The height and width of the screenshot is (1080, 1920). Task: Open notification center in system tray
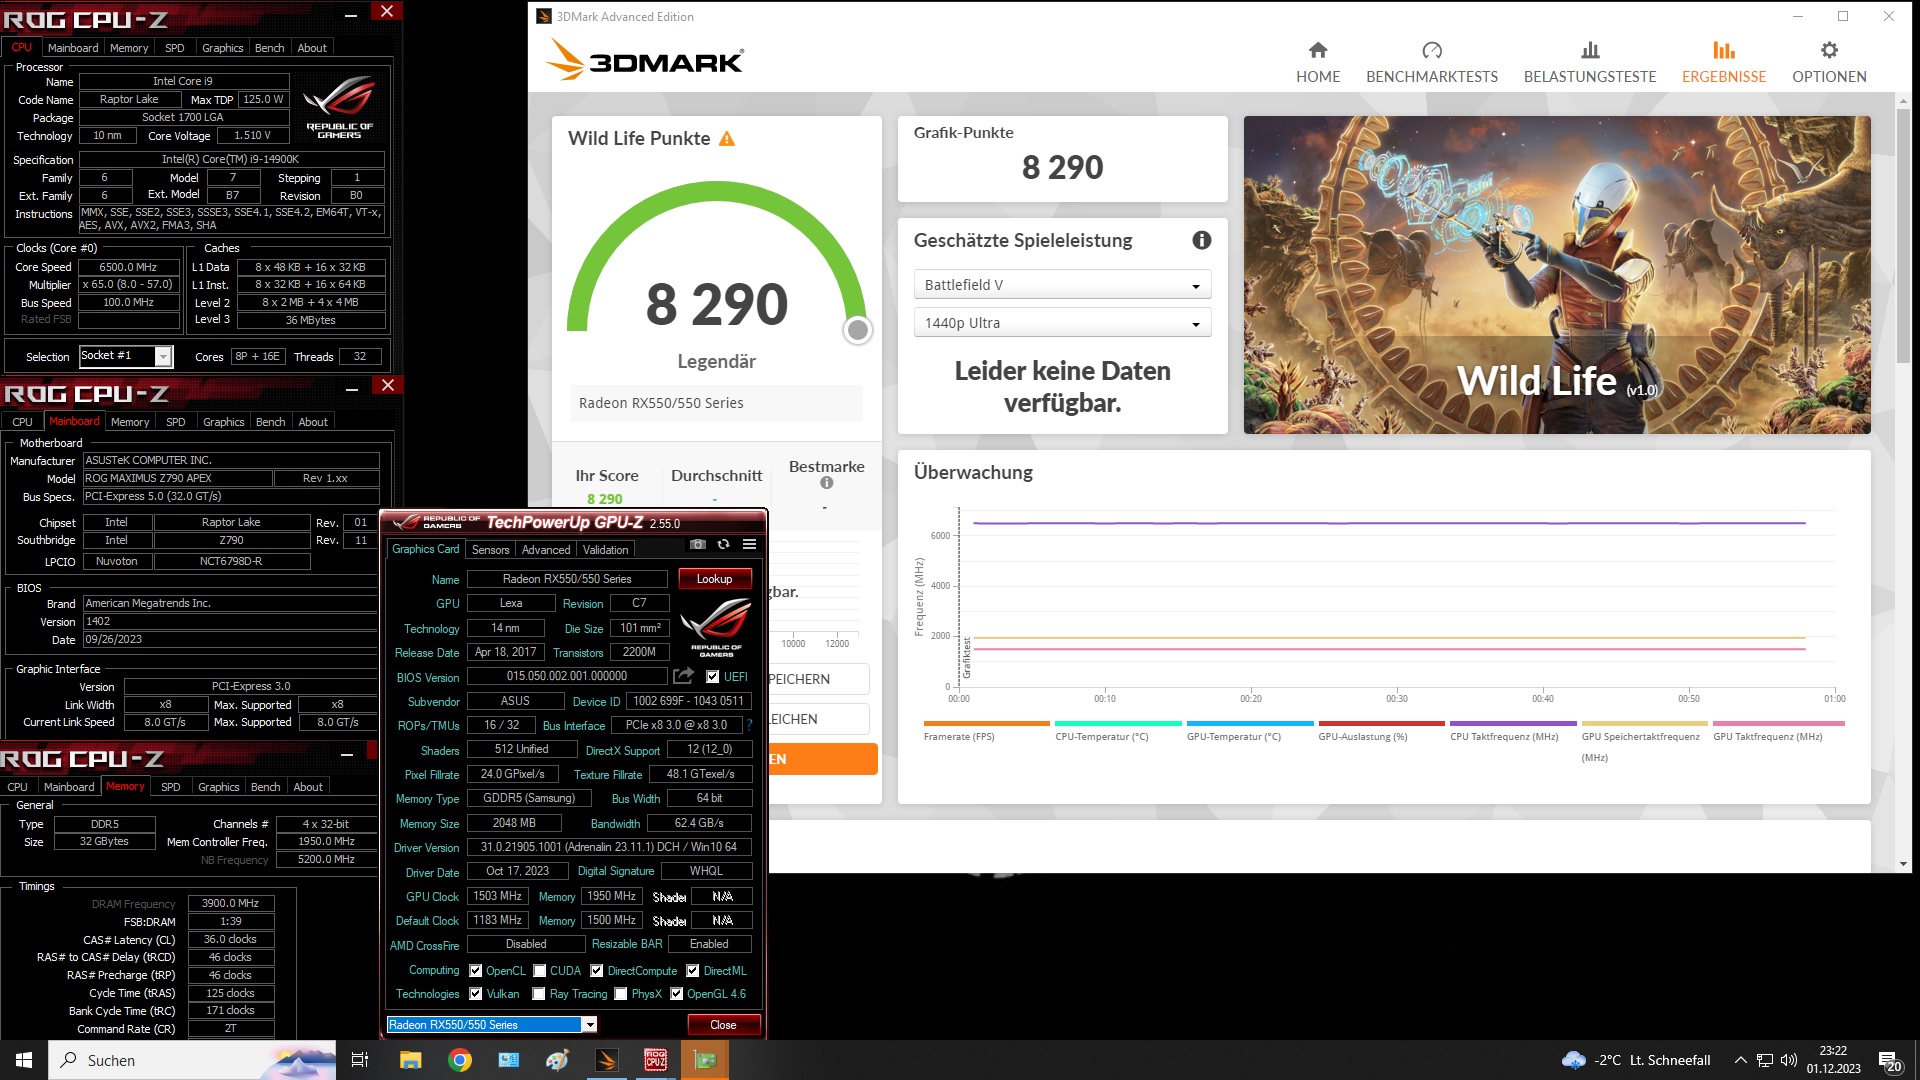pyautogui.click(x=1890, y=1060)
